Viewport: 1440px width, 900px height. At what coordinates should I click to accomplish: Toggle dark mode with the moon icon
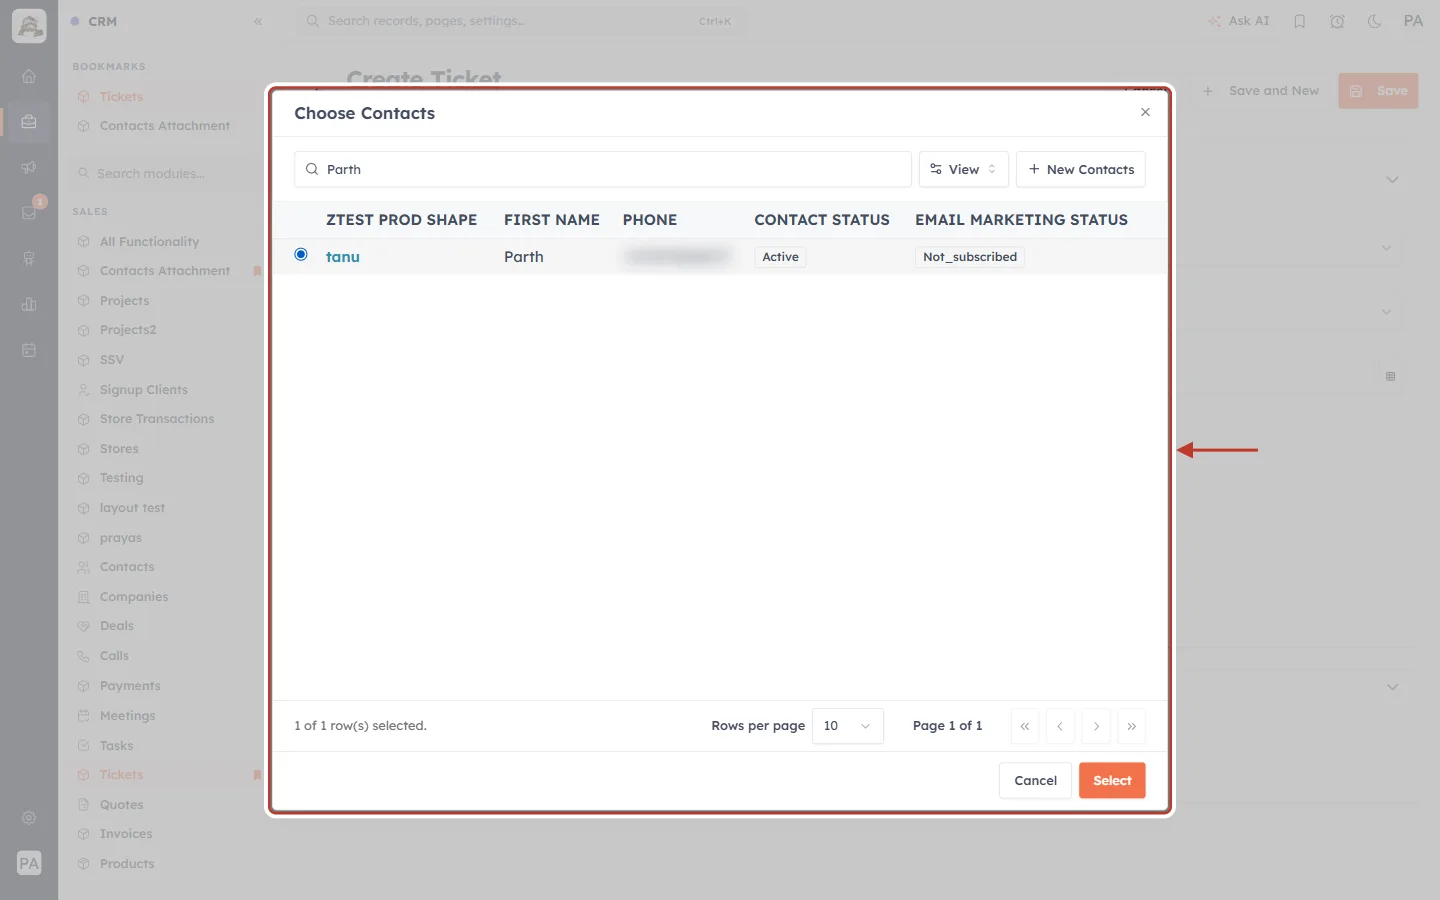[x=1375, y=21]
